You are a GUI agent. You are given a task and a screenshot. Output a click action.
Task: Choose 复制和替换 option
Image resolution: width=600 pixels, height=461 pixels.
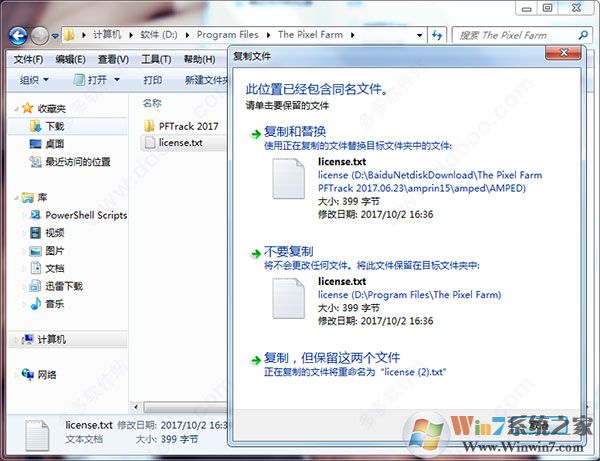(295, 132)
